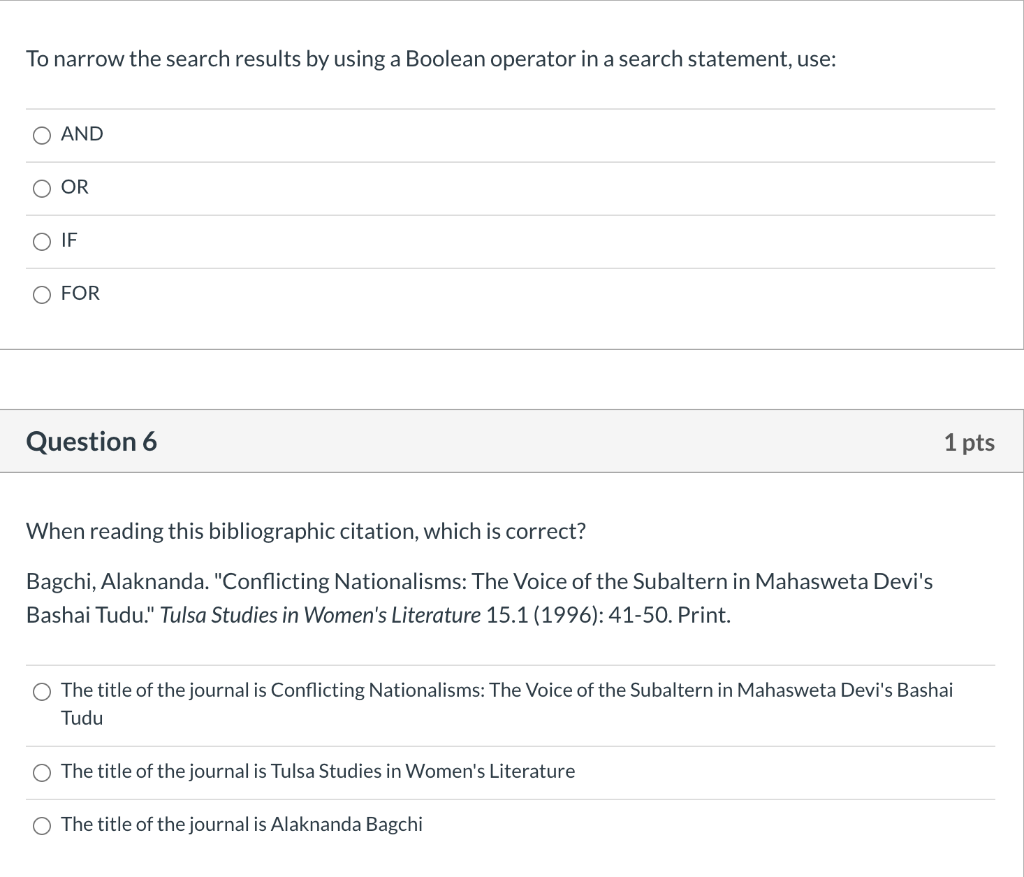This screenshot has height=877, width=1024.
Task: Select the FOR radio button
Action: pos(41,294)
